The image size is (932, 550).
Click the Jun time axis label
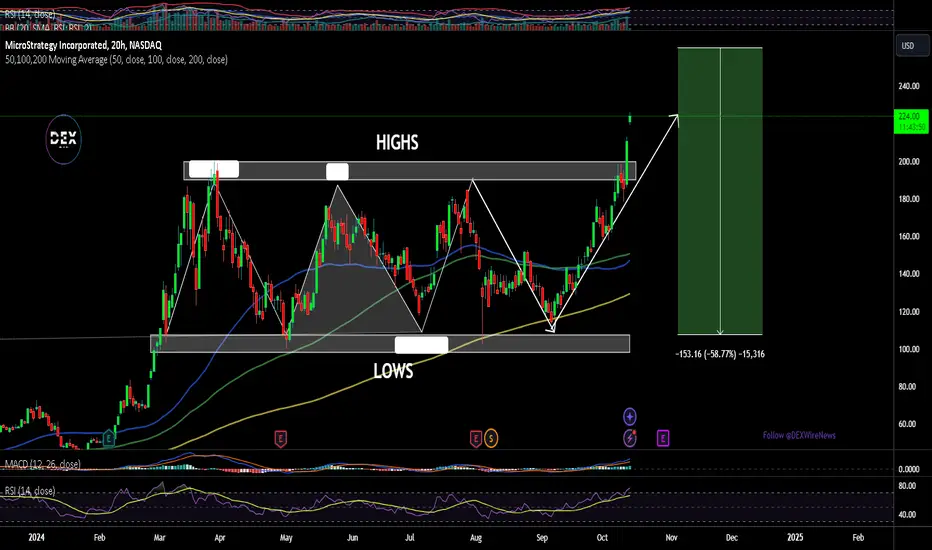[352, 538]
